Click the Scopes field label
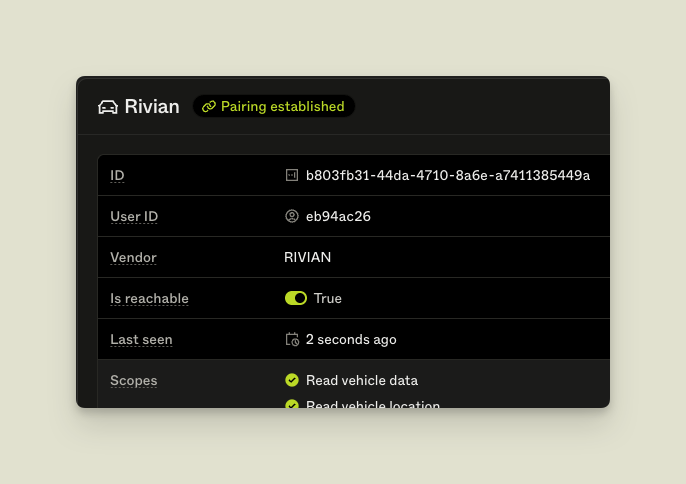Viewport: 686px width, 484px height. [x=133, y=380]
